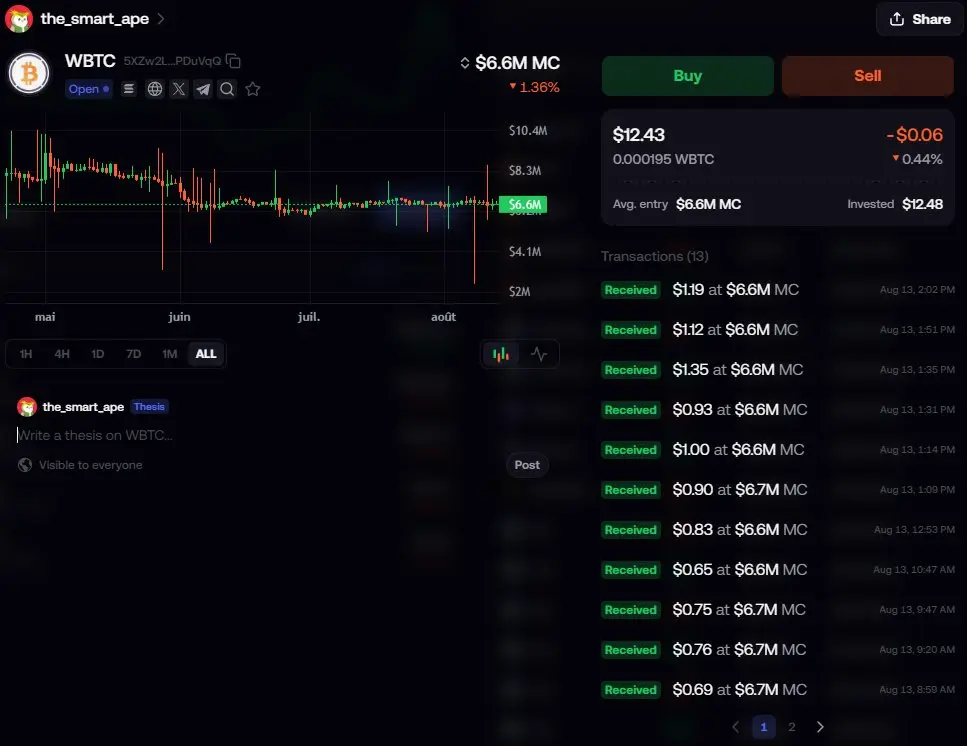The width and height of the screenshot is (967, 746).
Task: Open the Received $0.69 at $6.7M MC transaction
Action: click(778, 690)
